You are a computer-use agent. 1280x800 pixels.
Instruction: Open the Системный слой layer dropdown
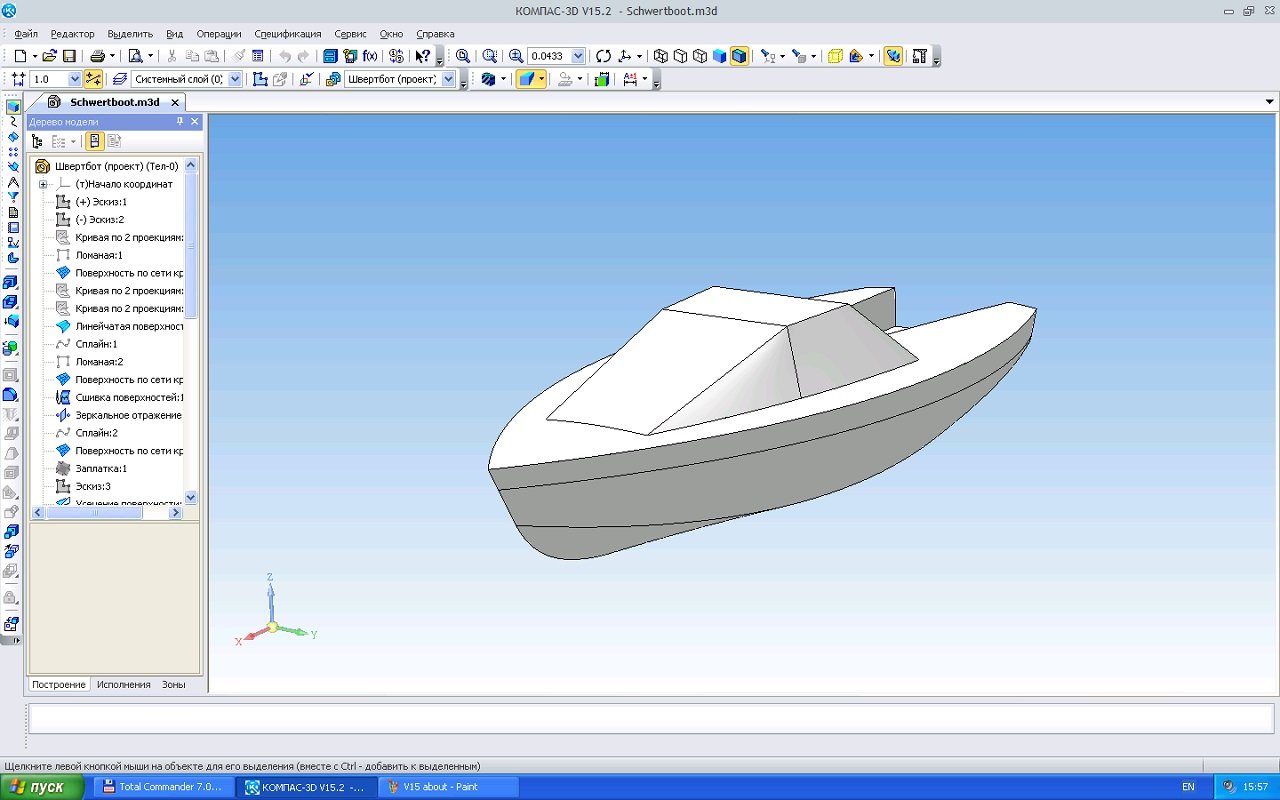pos(235,79)
